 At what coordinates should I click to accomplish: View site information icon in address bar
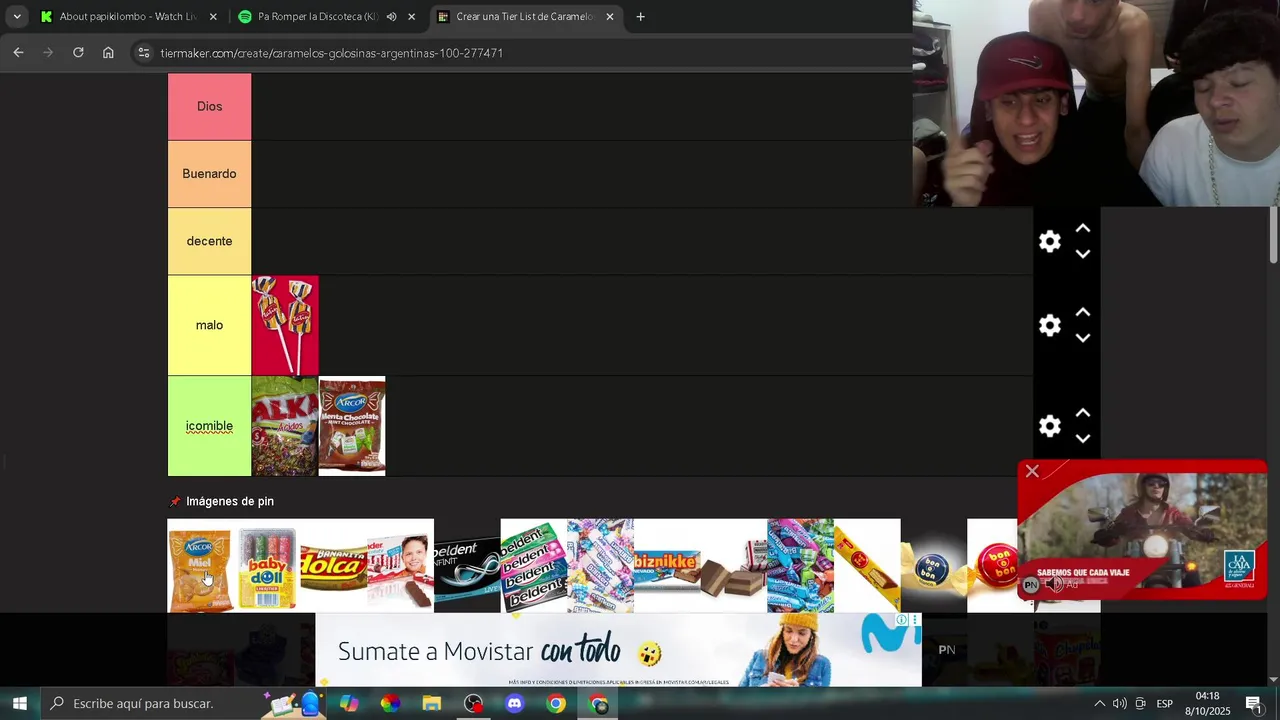click(x=144, y=52)
